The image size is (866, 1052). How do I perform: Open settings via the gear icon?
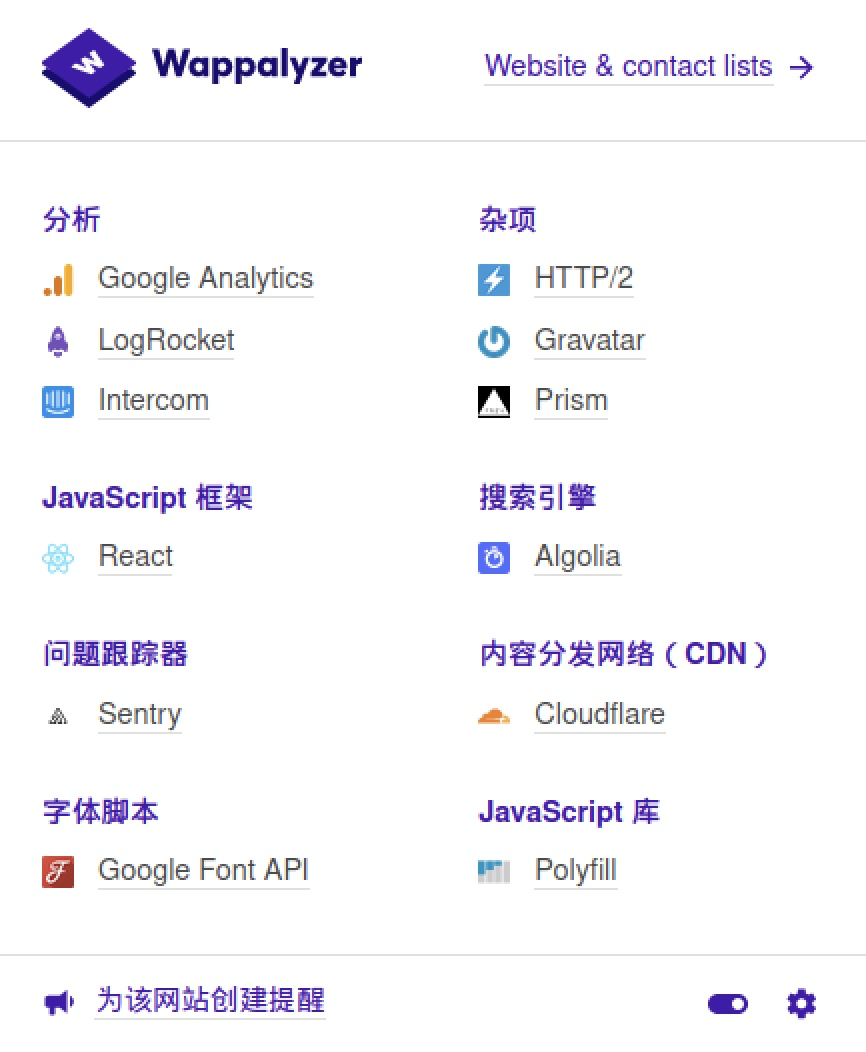coord(801,1004)
